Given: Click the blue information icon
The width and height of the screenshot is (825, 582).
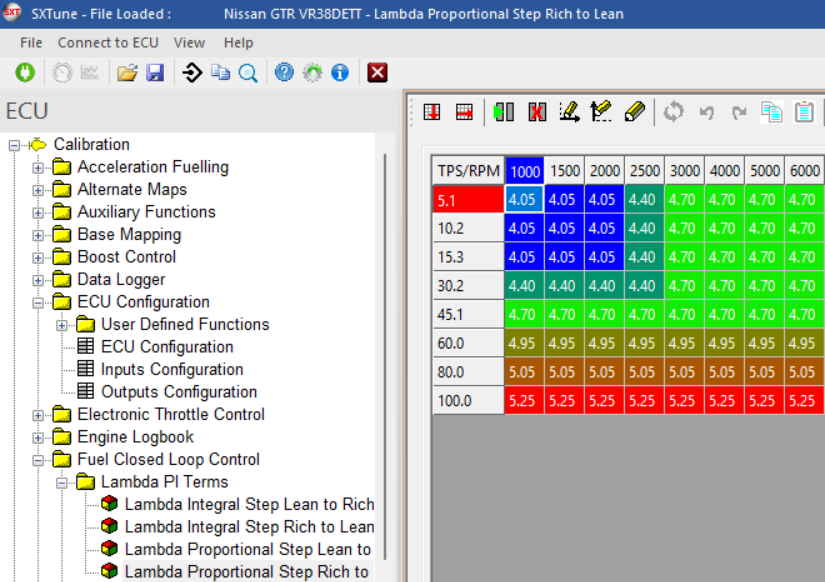Looking at the screenshot, I should [340, 72].
